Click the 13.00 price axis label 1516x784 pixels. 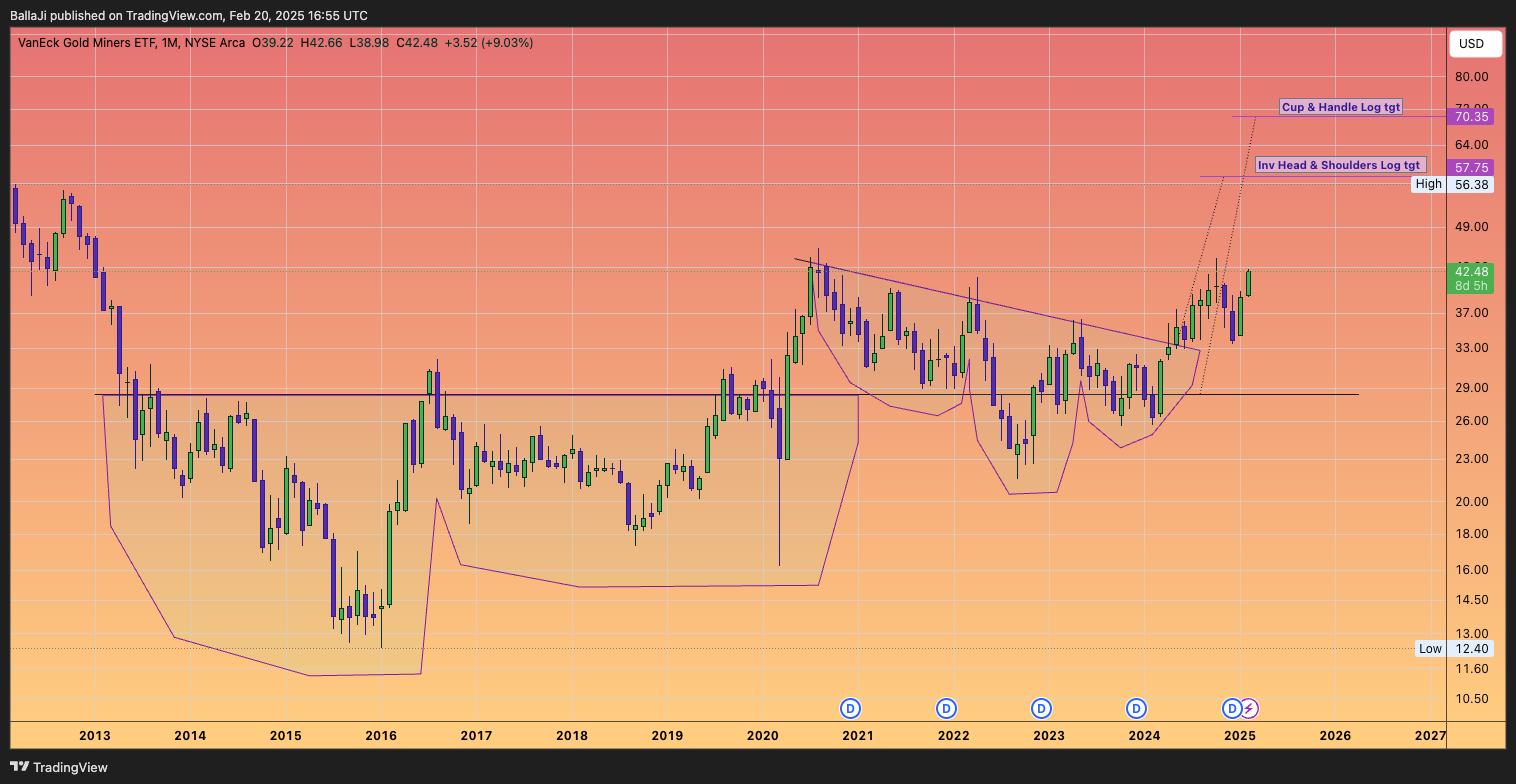pos(1473,634)
